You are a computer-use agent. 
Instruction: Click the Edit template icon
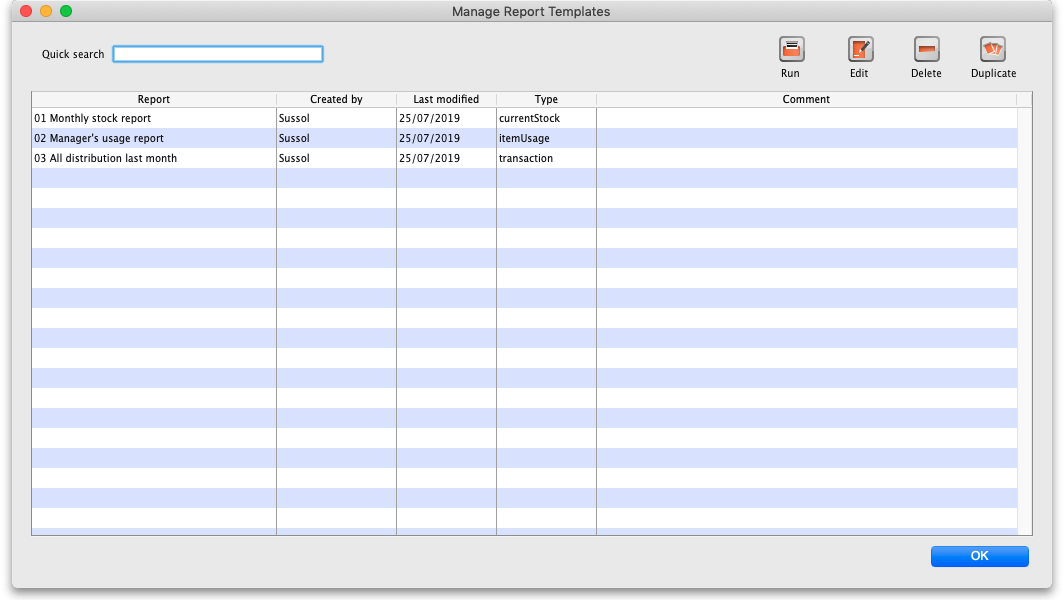point(860,49)
